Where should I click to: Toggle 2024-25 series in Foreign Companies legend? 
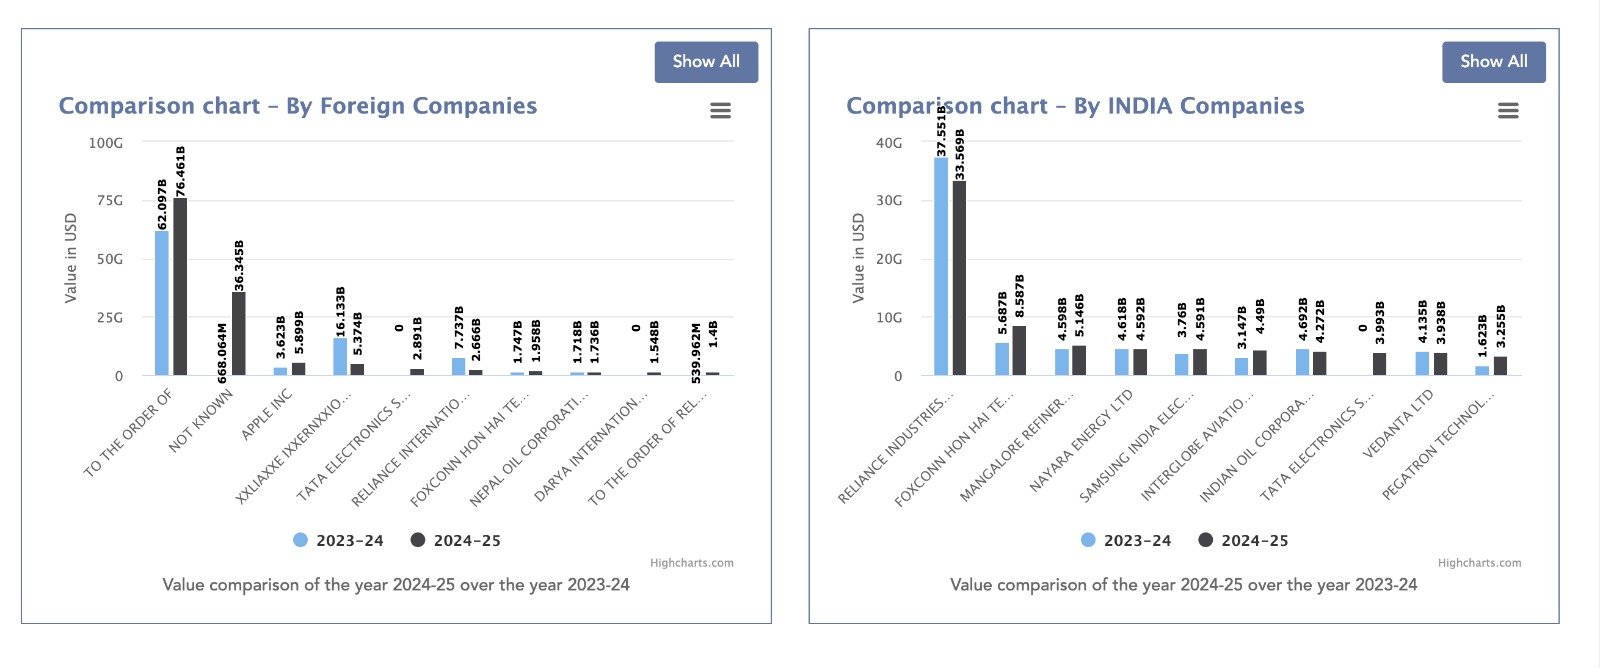point(455,540)
